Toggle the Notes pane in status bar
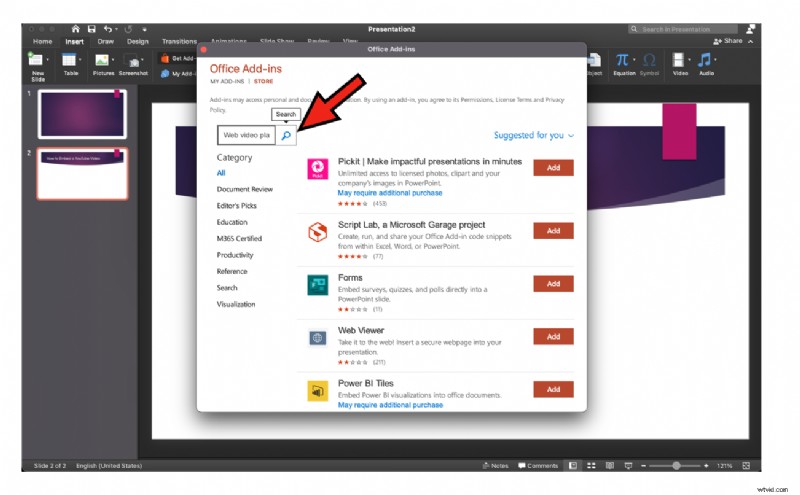 495,466
